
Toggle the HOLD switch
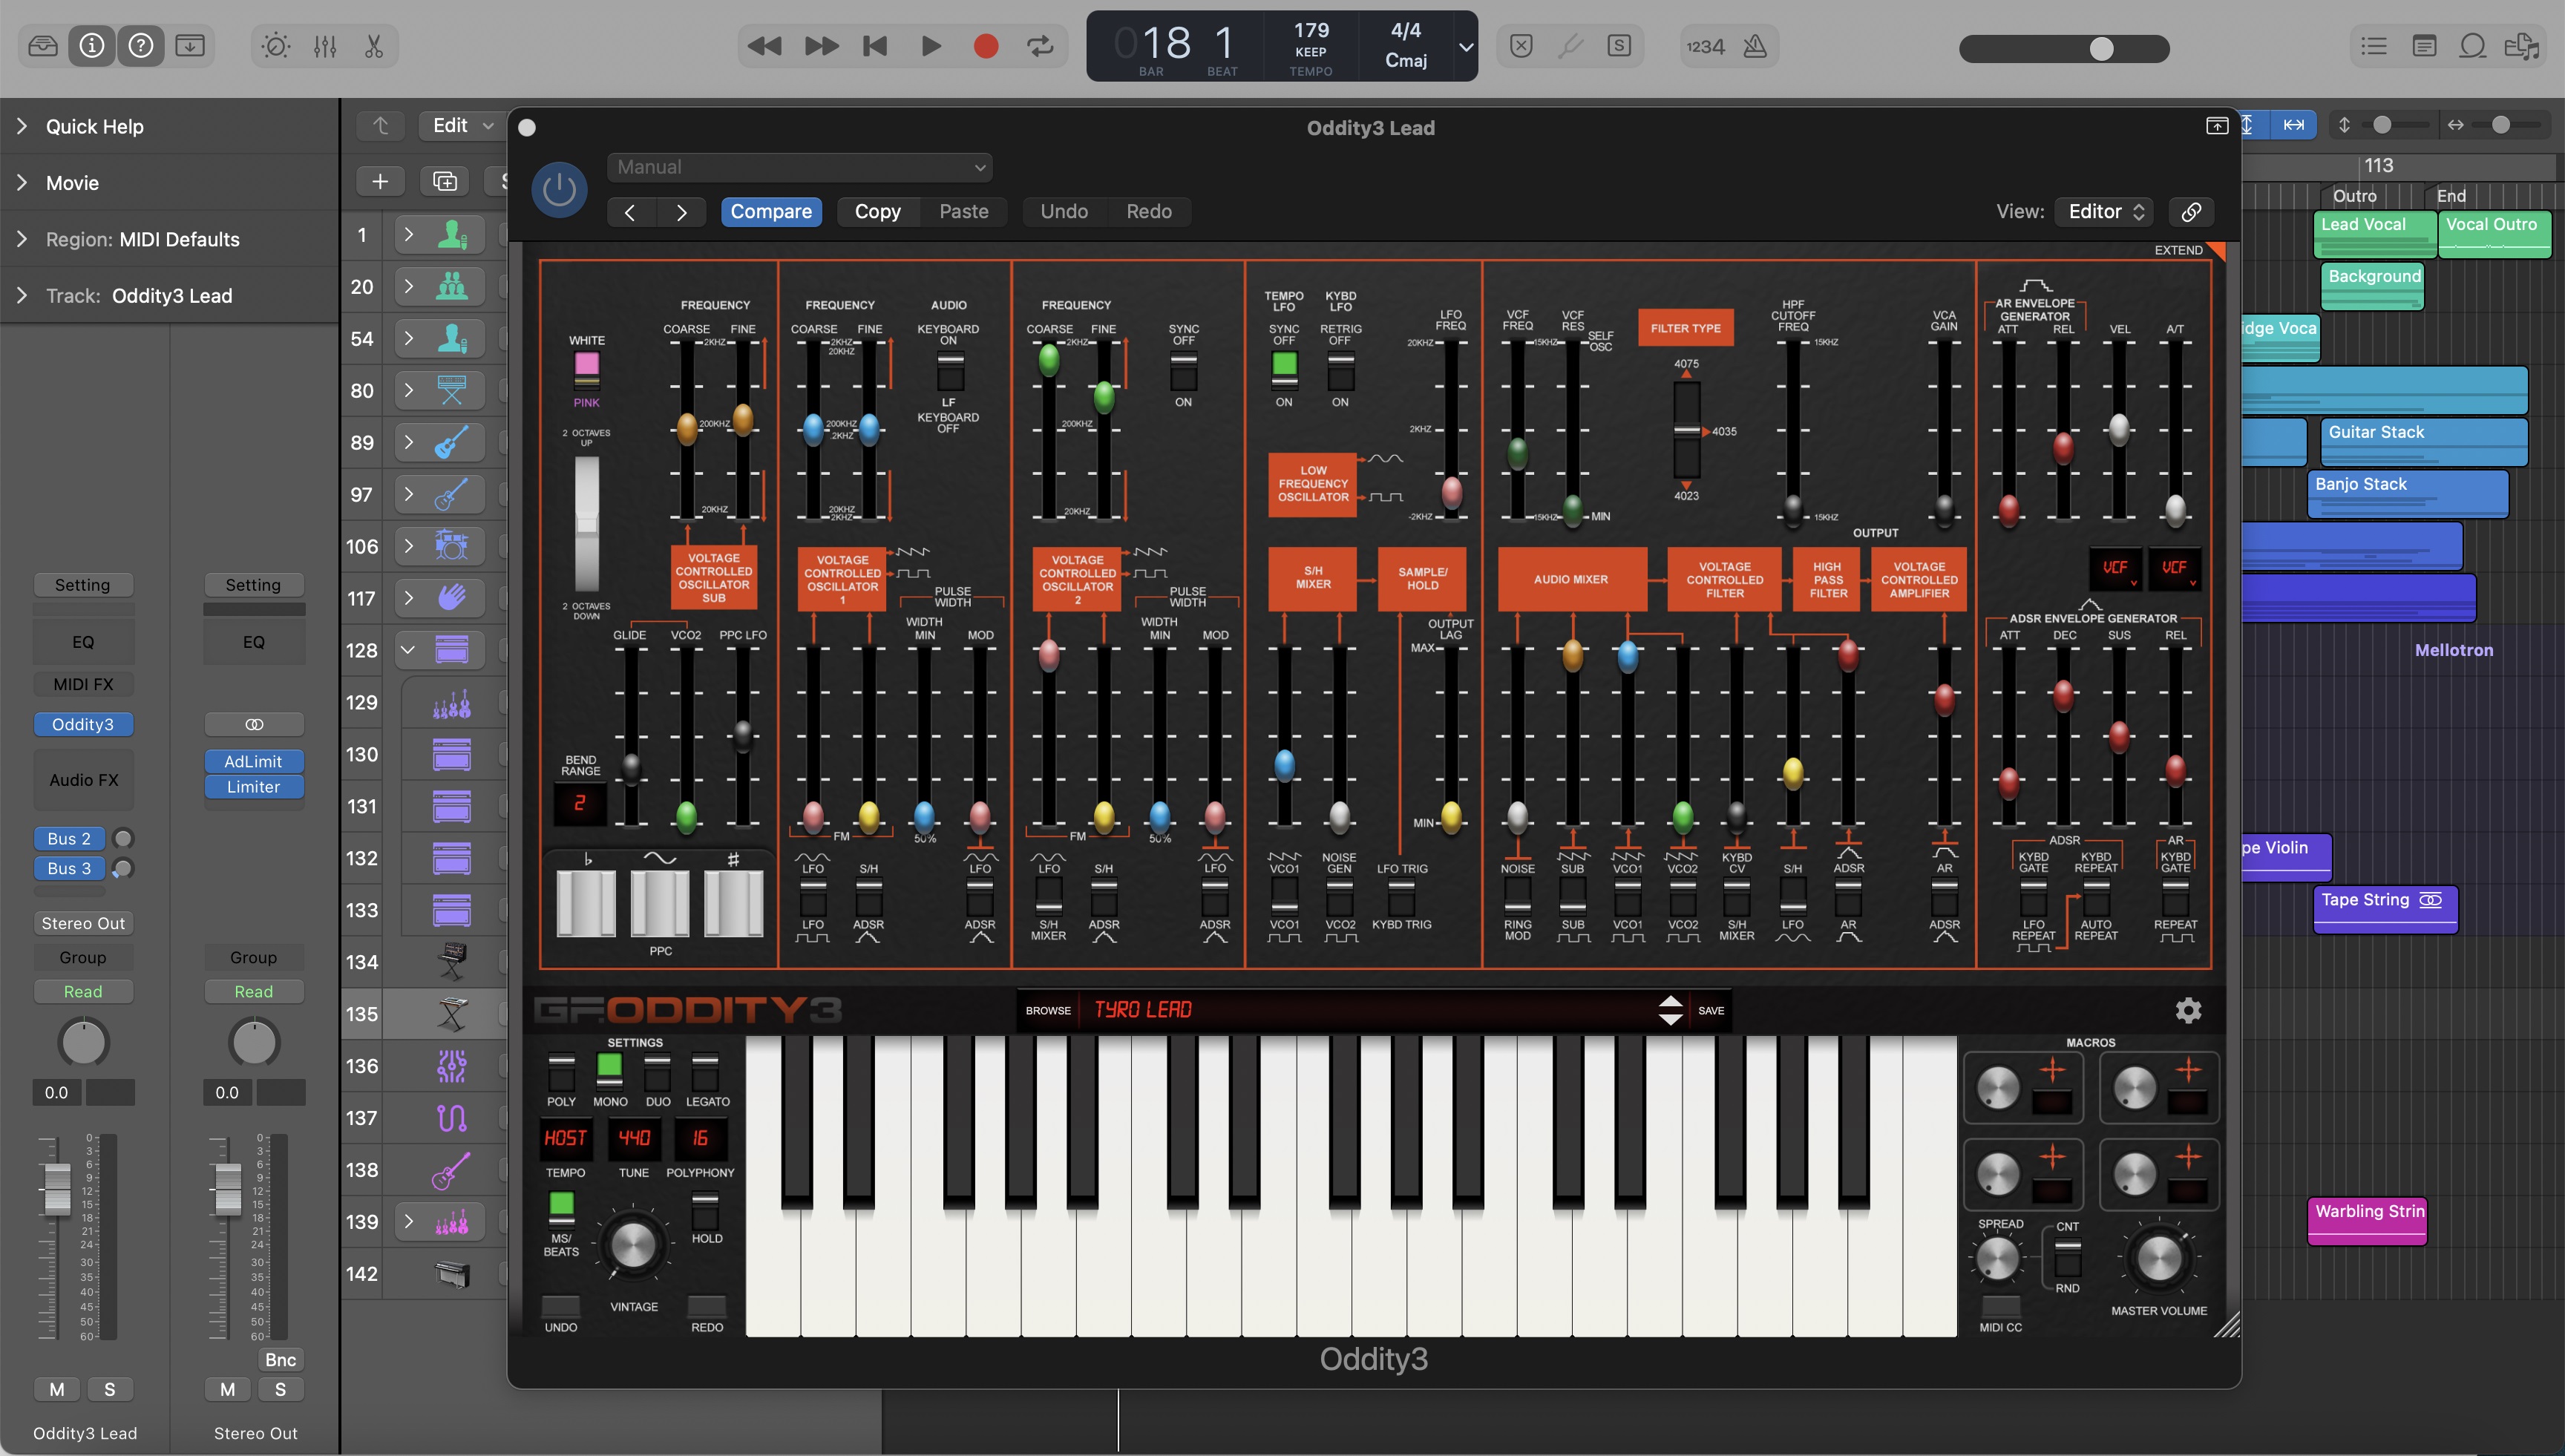pos(706,1211)
